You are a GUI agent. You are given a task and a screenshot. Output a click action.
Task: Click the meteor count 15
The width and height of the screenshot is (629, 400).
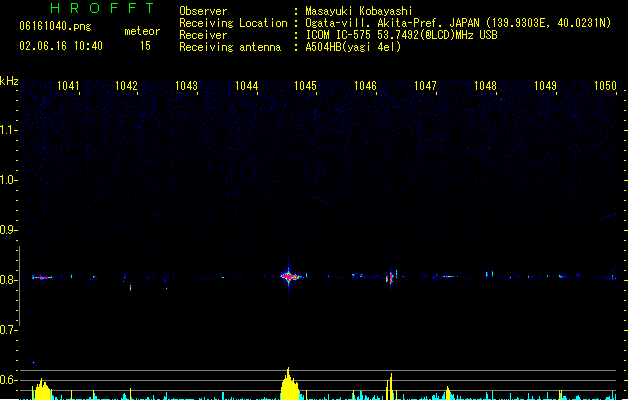point(145,46)
